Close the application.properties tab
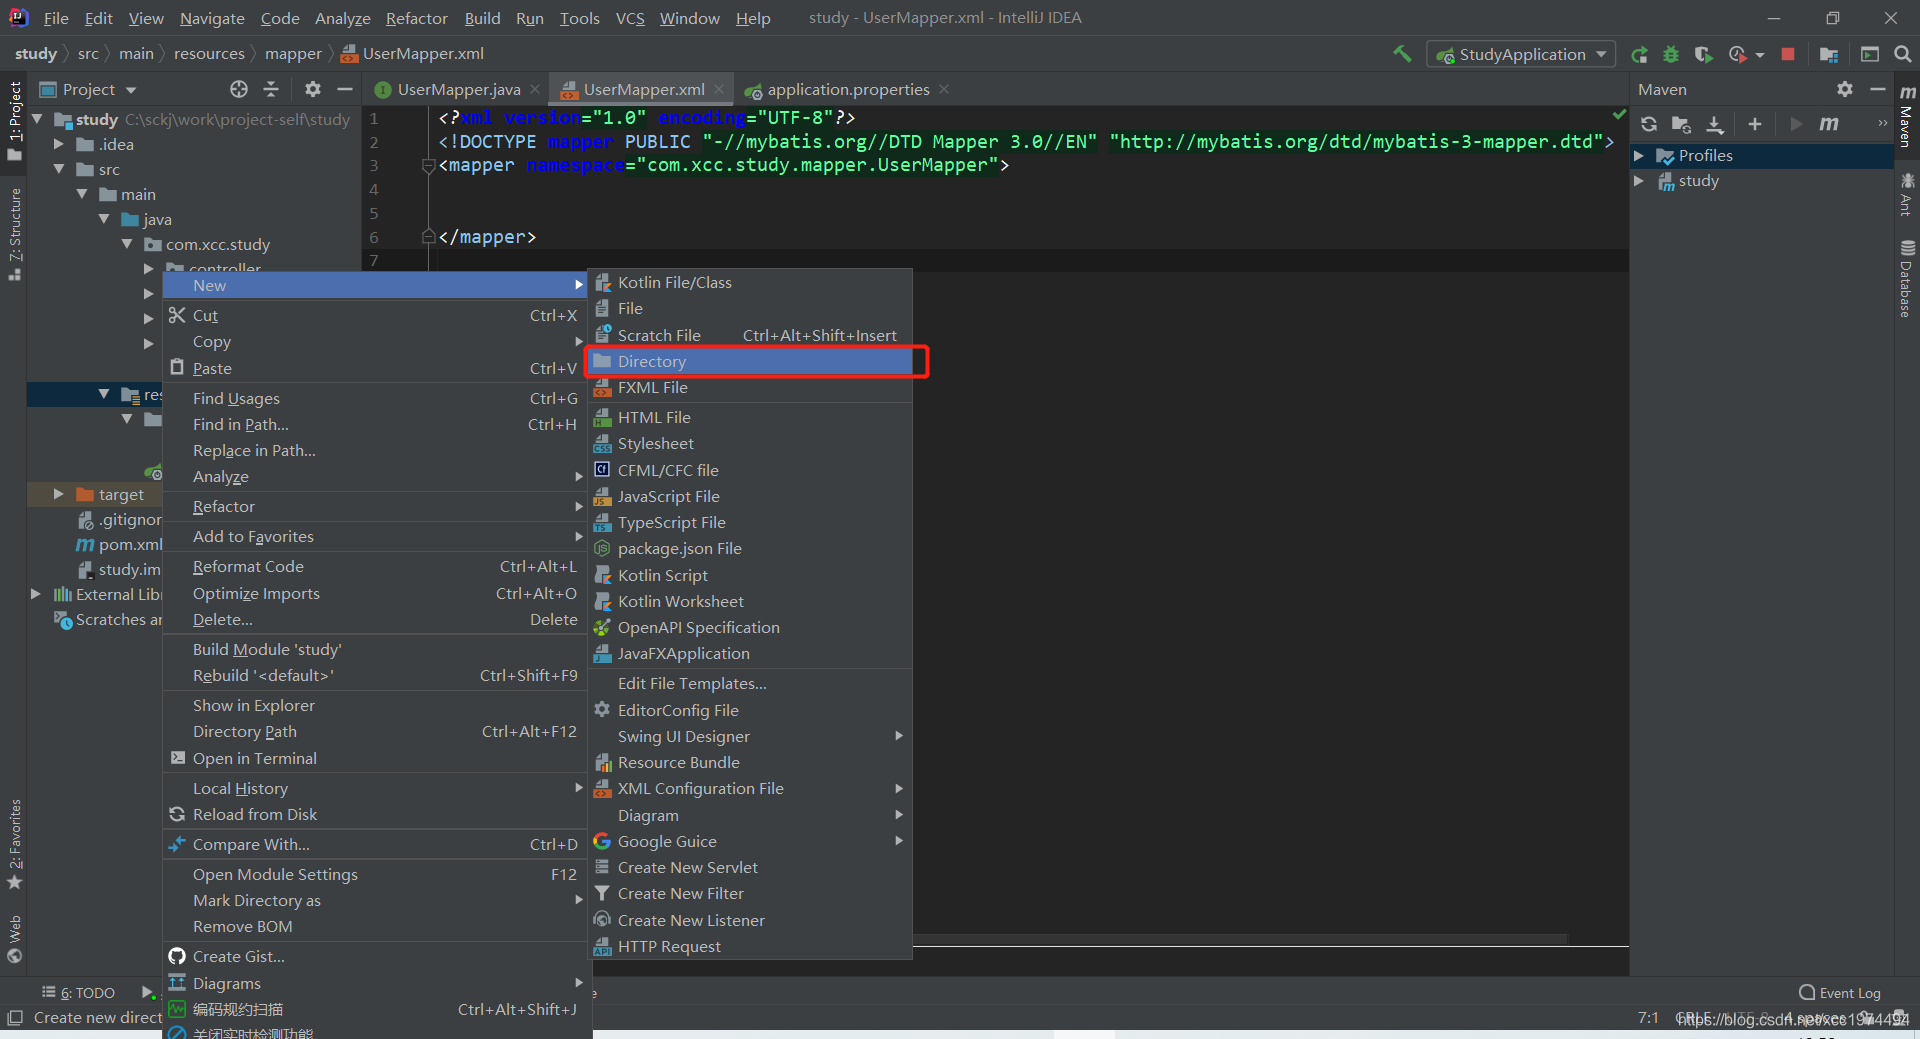This screenshot has height=1039, width=1920. [944, 89]
